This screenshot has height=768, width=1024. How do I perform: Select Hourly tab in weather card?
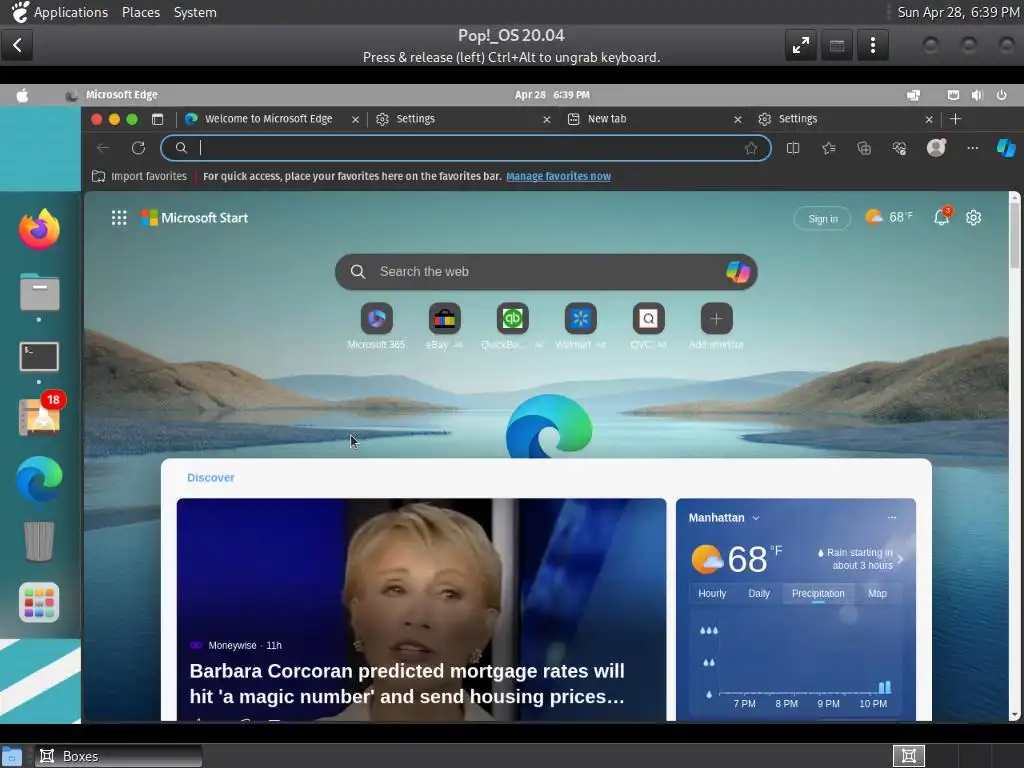coord(712,594)
